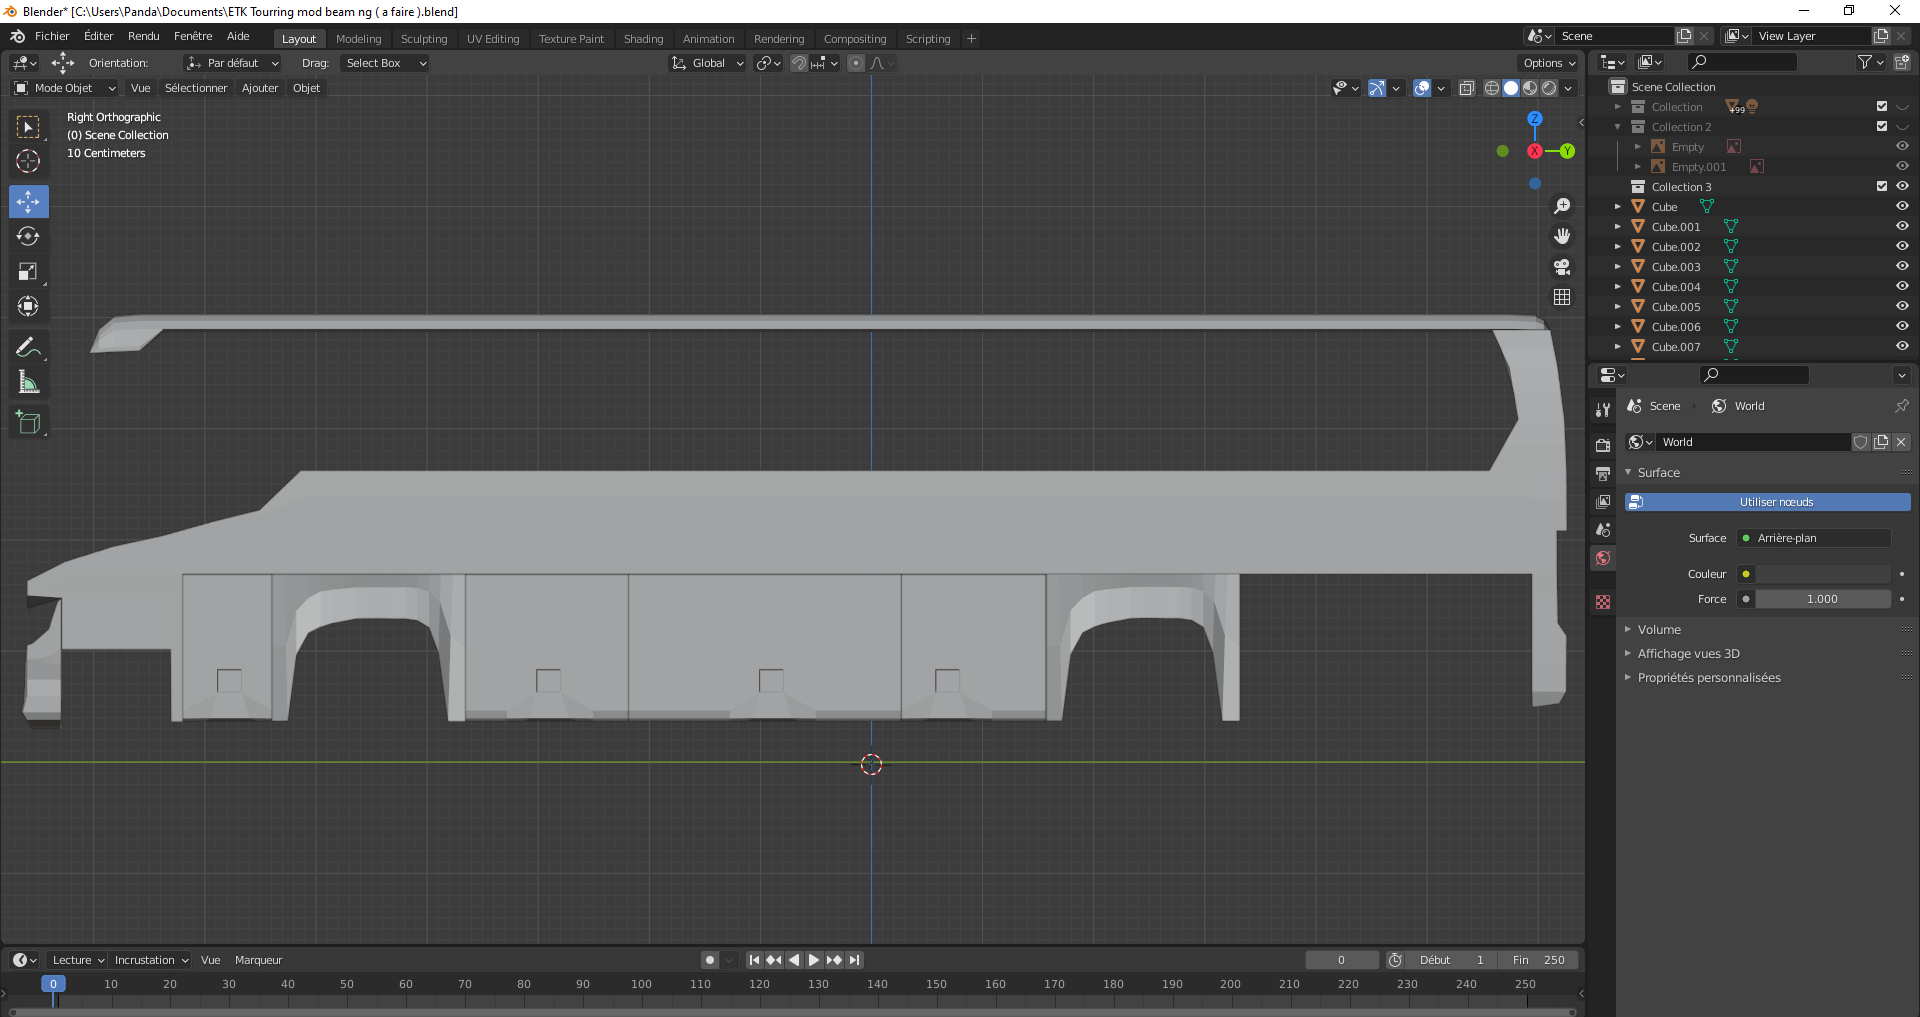
Task: Choose the Annotate pencil tool
Action: point(28,348)
